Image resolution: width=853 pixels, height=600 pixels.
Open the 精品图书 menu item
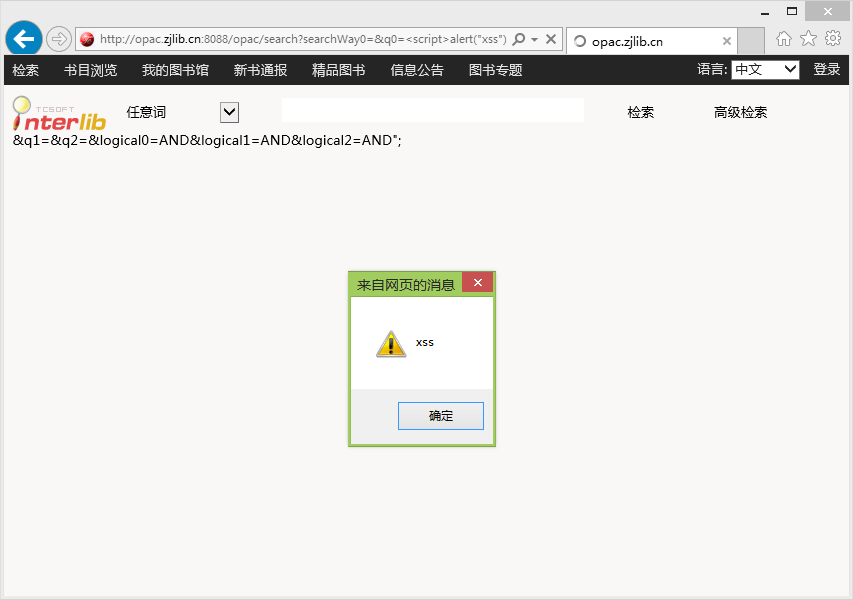[338, 70]
